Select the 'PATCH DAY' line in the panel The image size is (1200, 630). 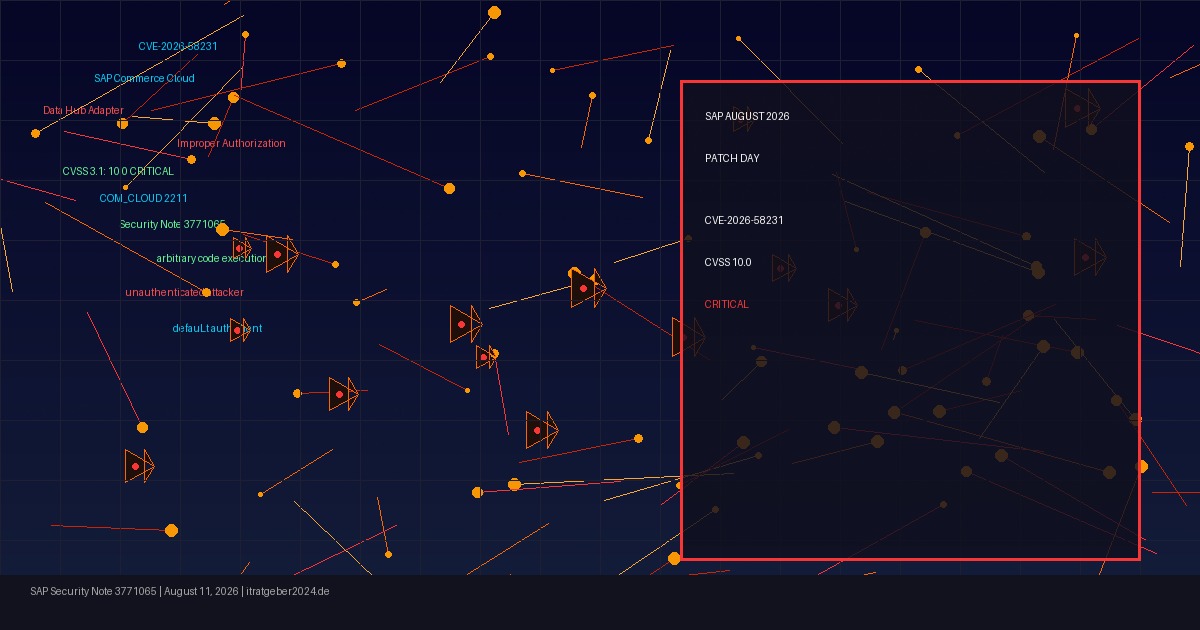(x=732, y=158)
